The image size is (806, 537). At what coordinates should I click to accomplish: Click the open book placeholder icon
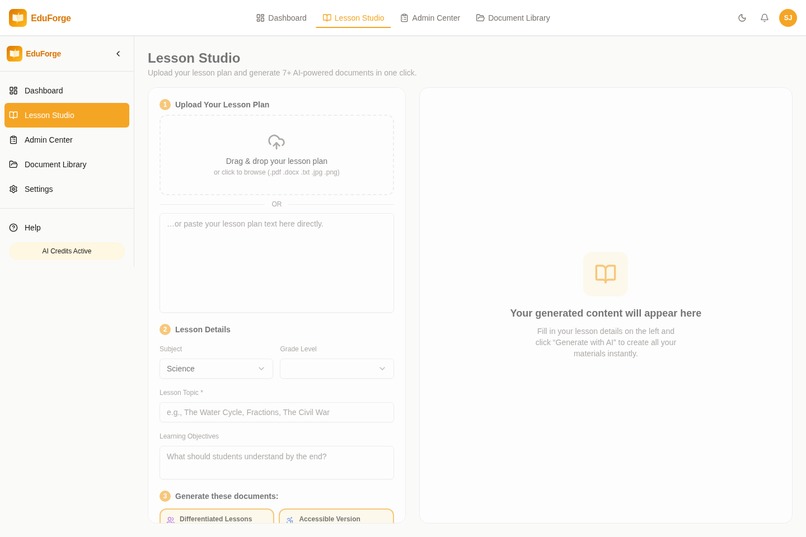[x=606, y=273]
